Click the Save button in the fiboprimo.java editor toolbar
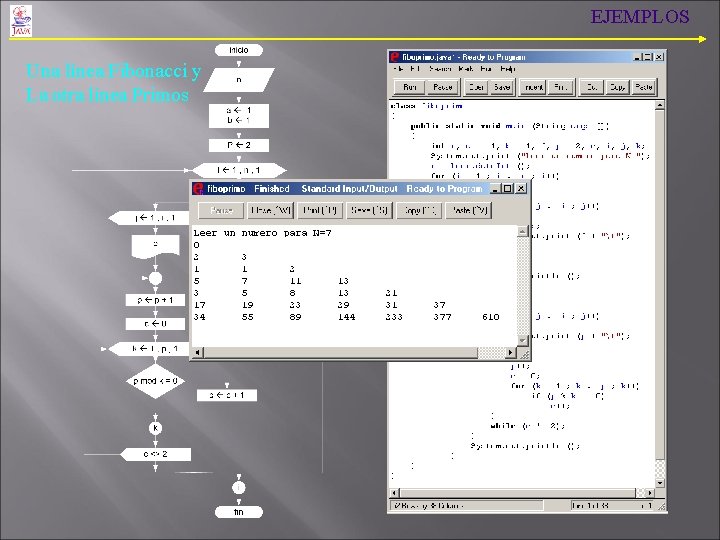Image resolution: width=720 pixels, height=540 pixels. coord(501,87)
